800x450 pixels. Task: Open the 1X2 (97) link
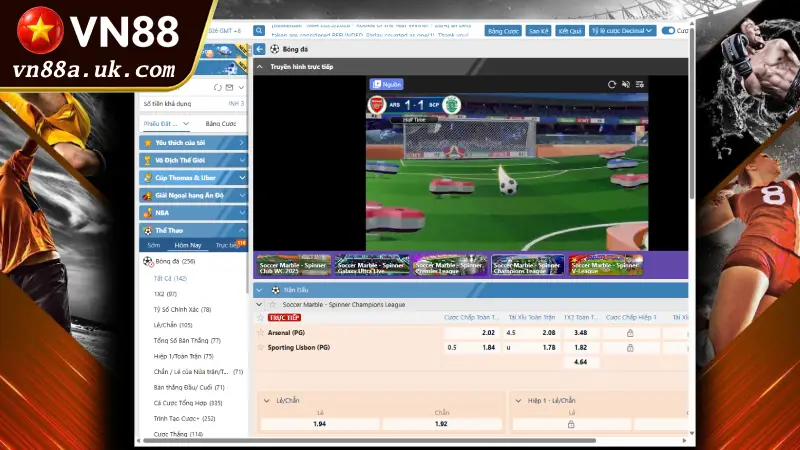pos(165,294)
